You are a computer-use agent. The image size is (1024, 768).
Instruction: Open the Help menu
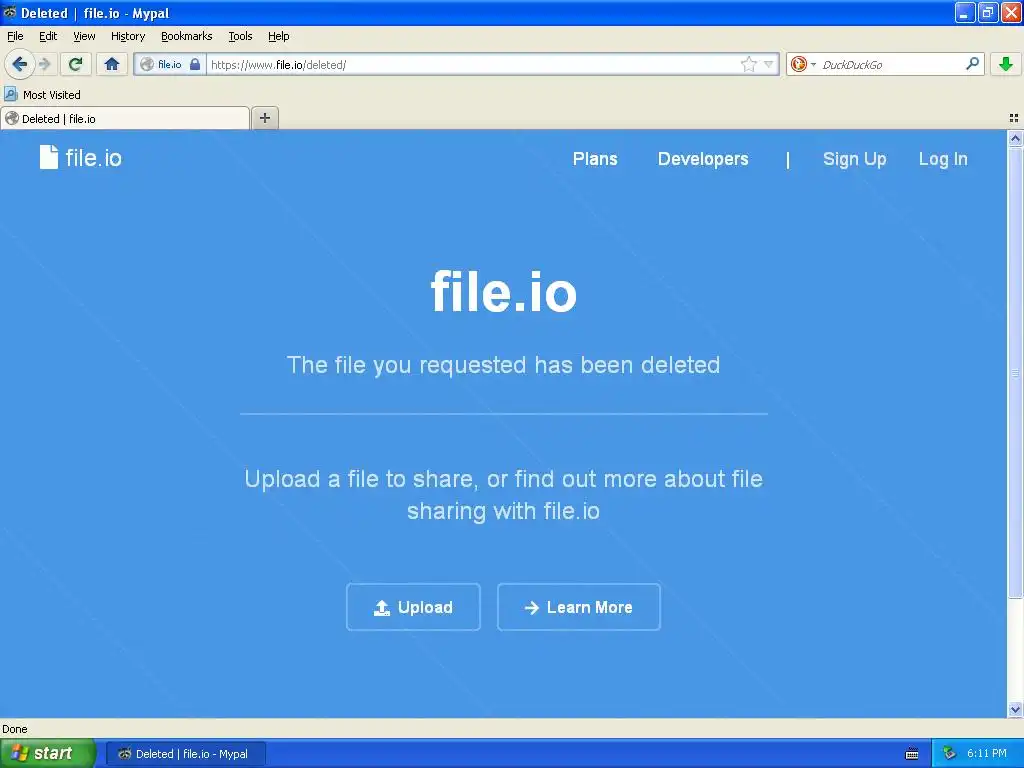[x=278, y=36]
